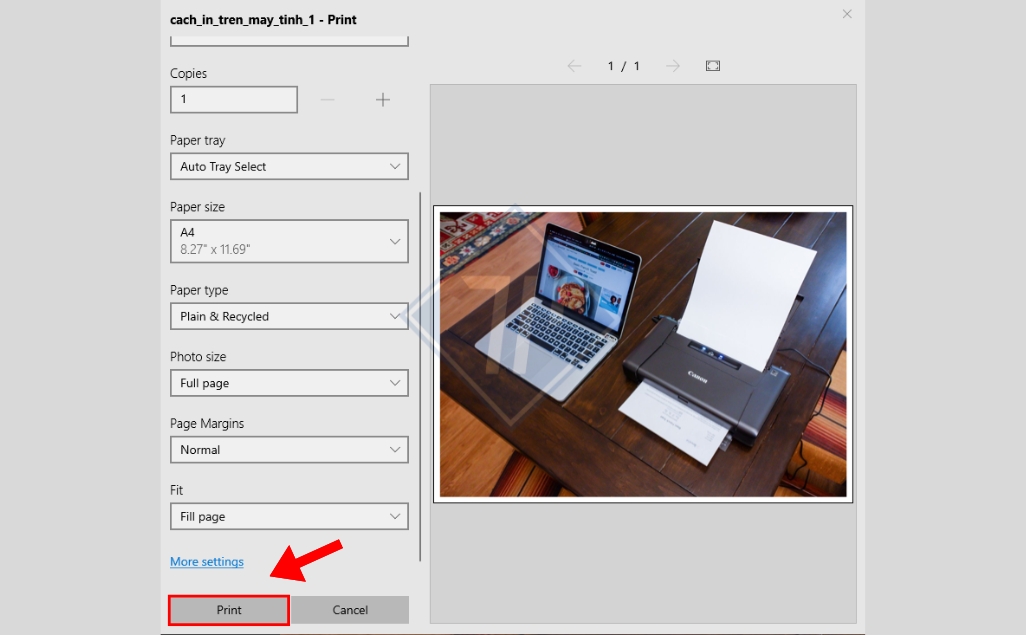
Task: Open the Page Margins dropdown
Action: 289,450
